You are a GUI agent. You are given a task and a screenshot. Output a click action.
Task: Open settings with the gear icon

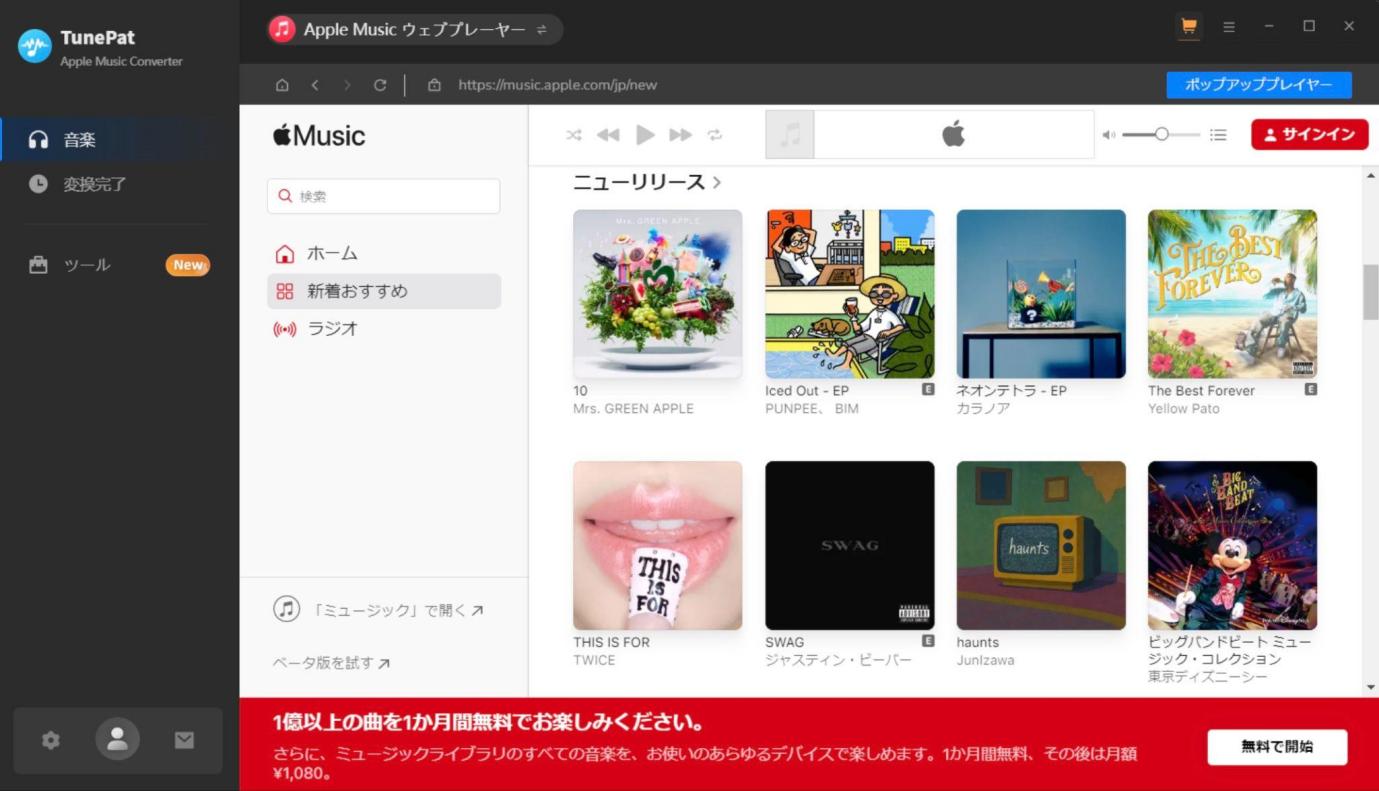(x=50, y=740)
